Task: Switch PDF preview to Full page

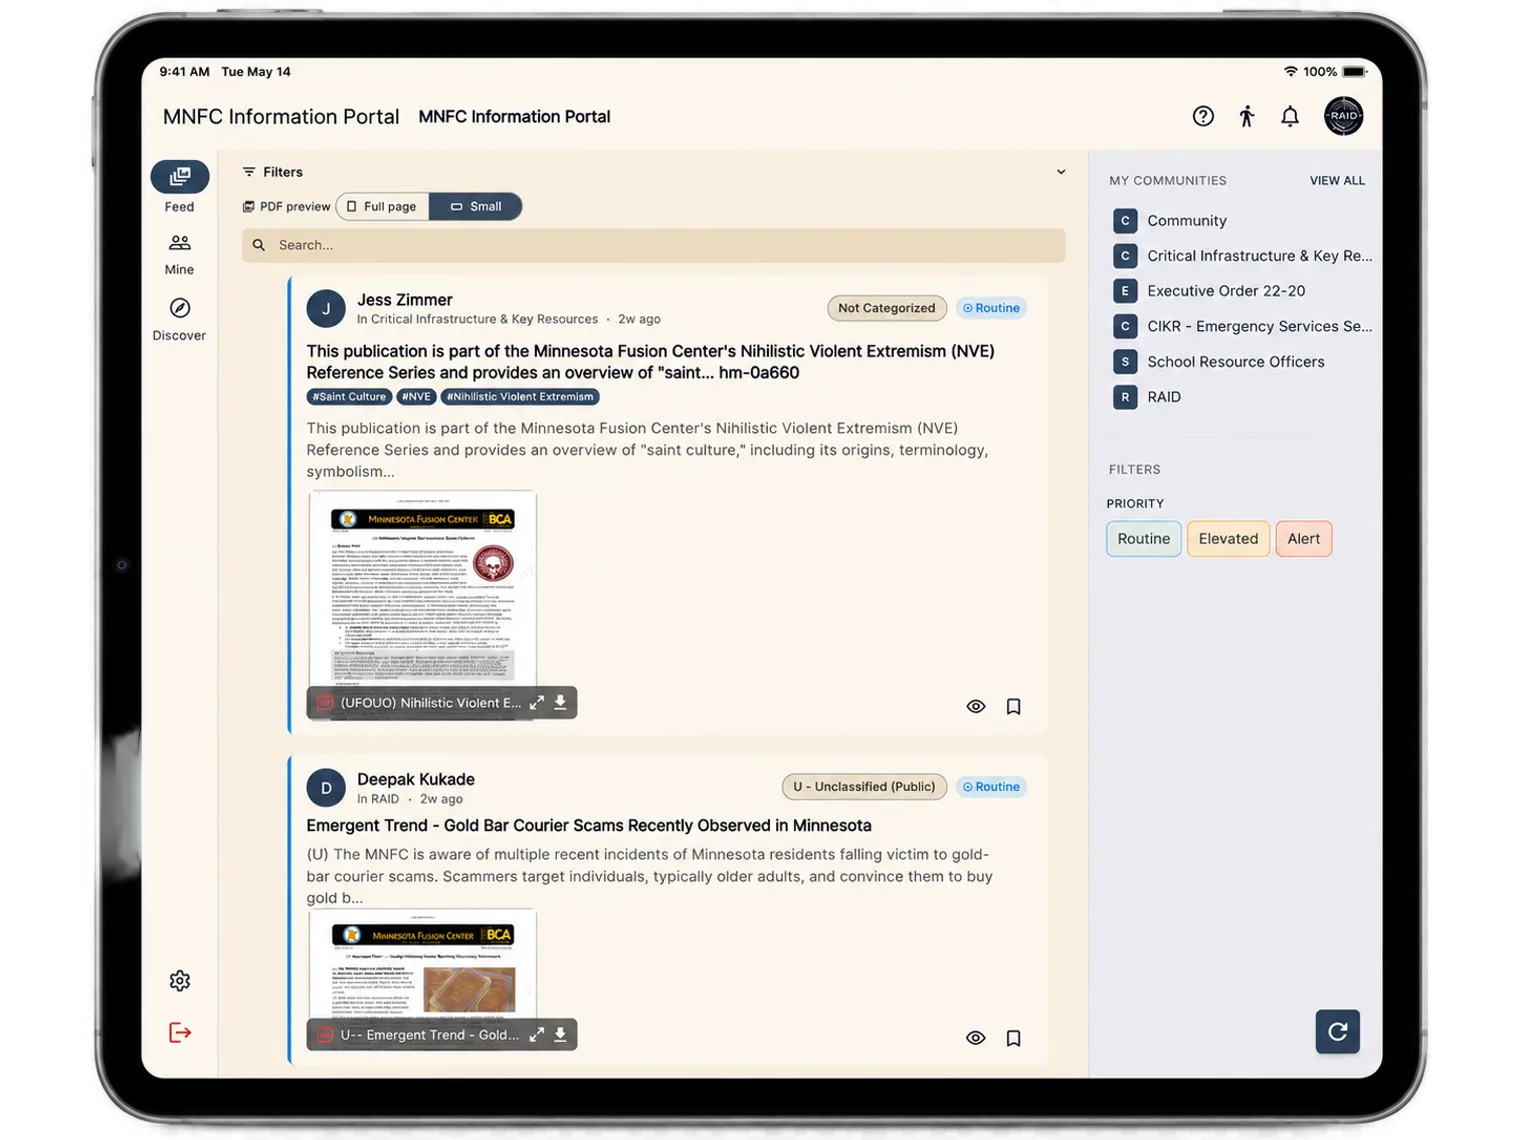Action: tap(382, 207)
